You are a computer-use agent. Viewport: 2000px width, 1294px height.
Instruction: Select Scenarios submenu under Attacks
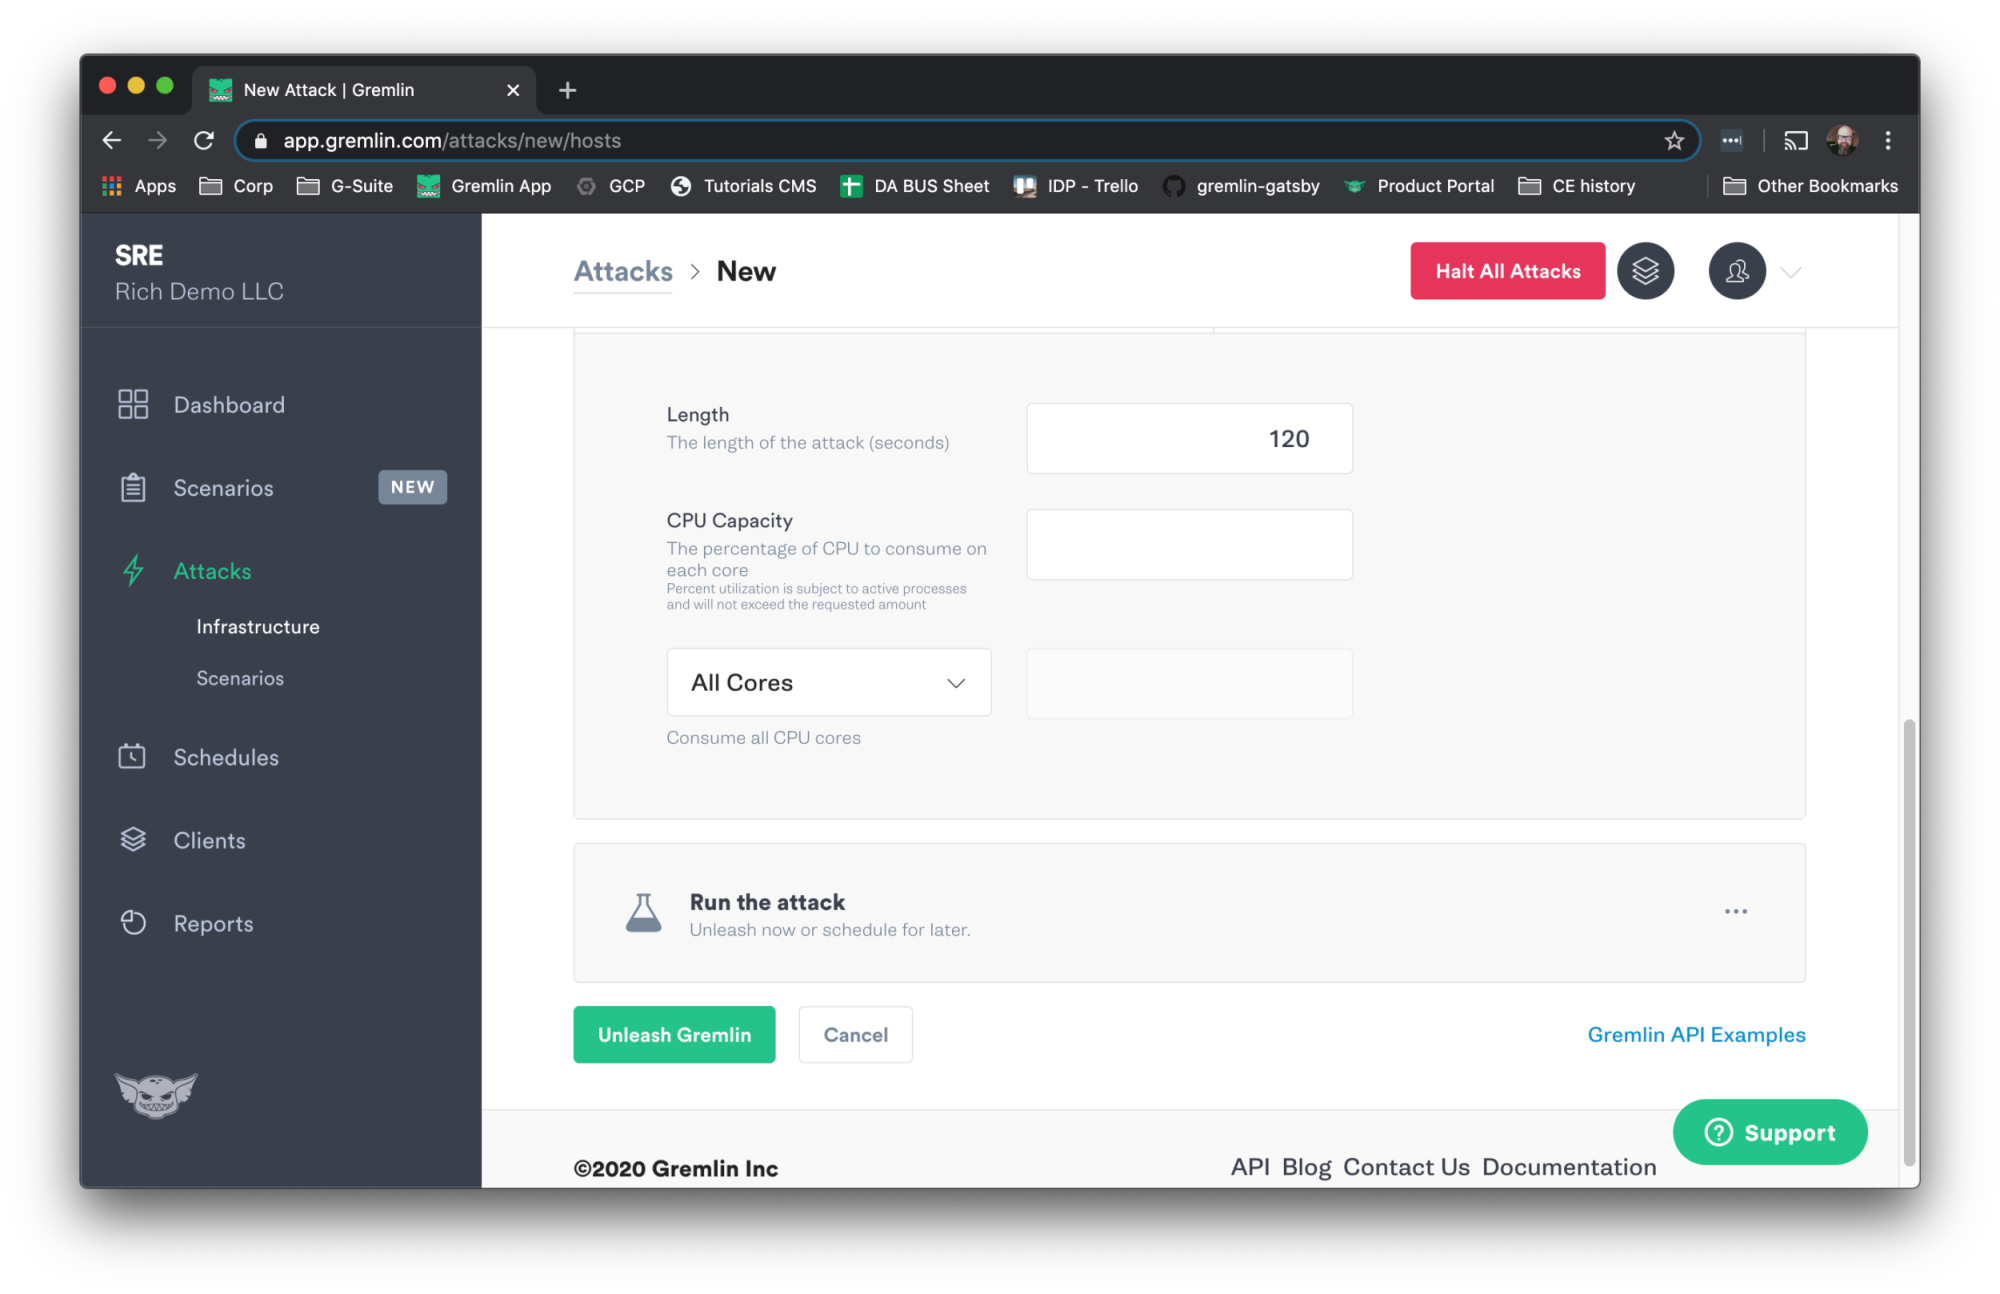[240, 678]
